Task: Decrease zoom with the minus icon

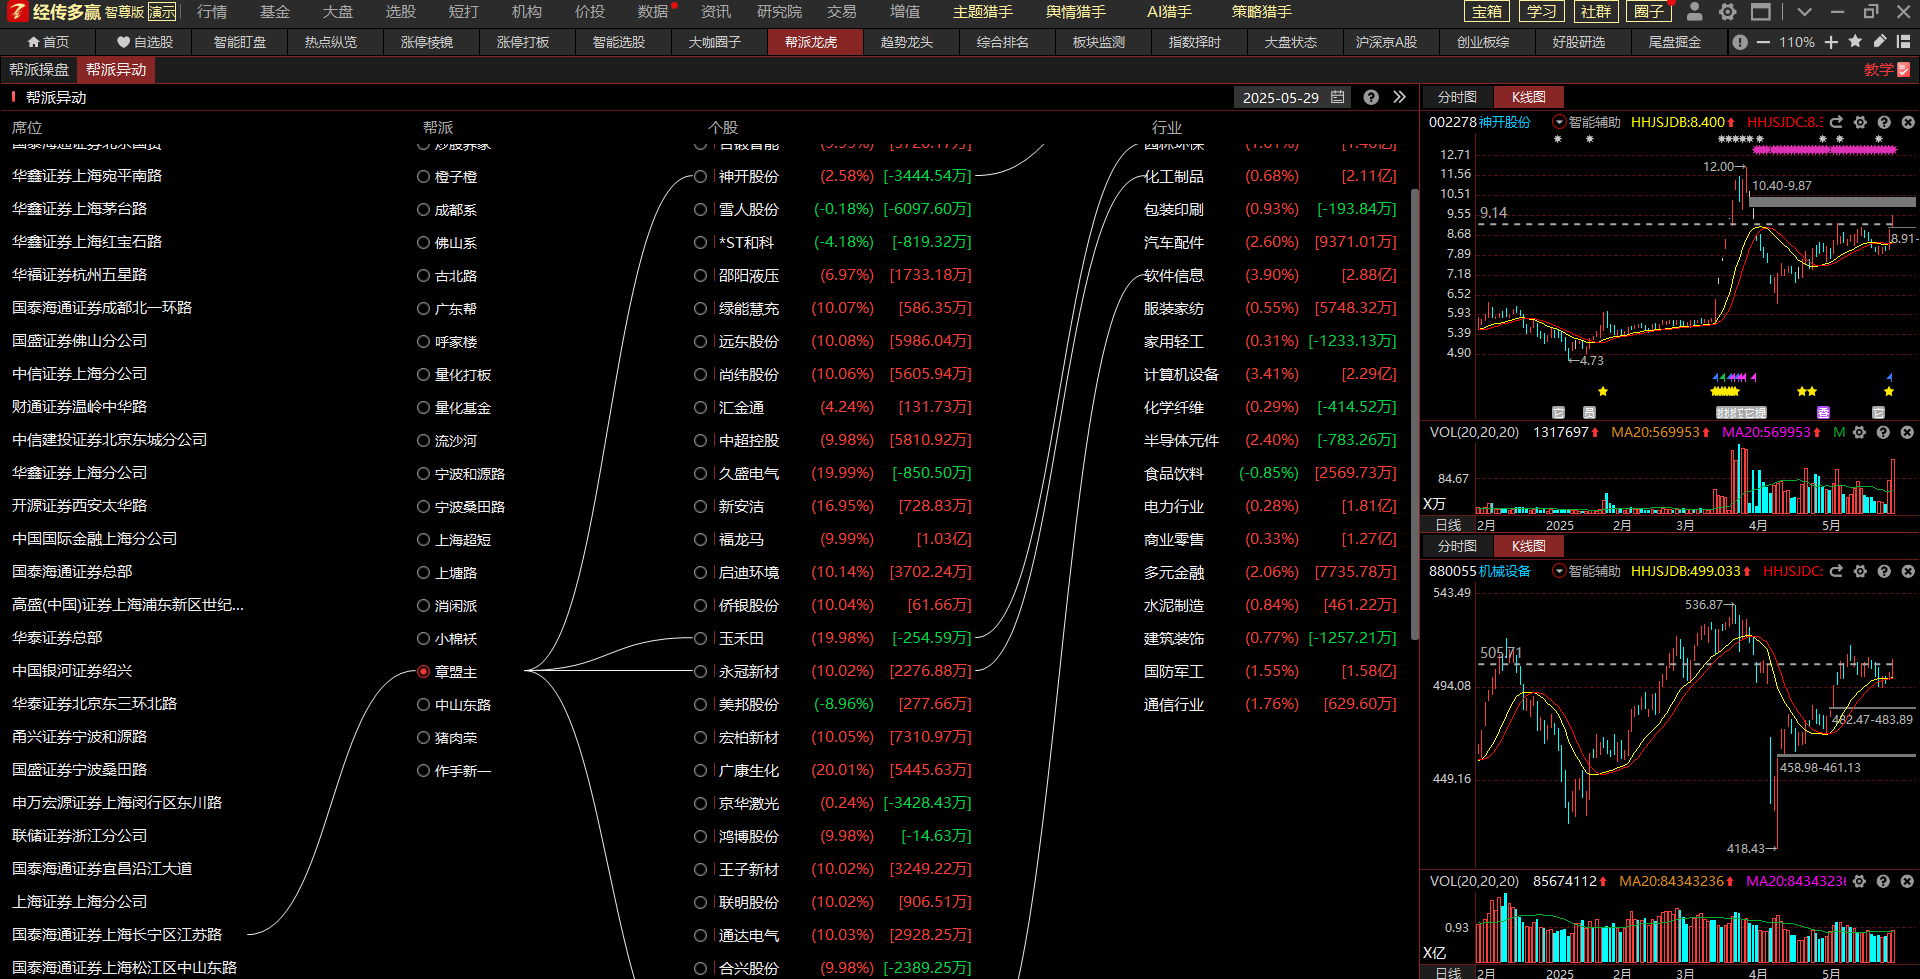Action: (1763, 42)
